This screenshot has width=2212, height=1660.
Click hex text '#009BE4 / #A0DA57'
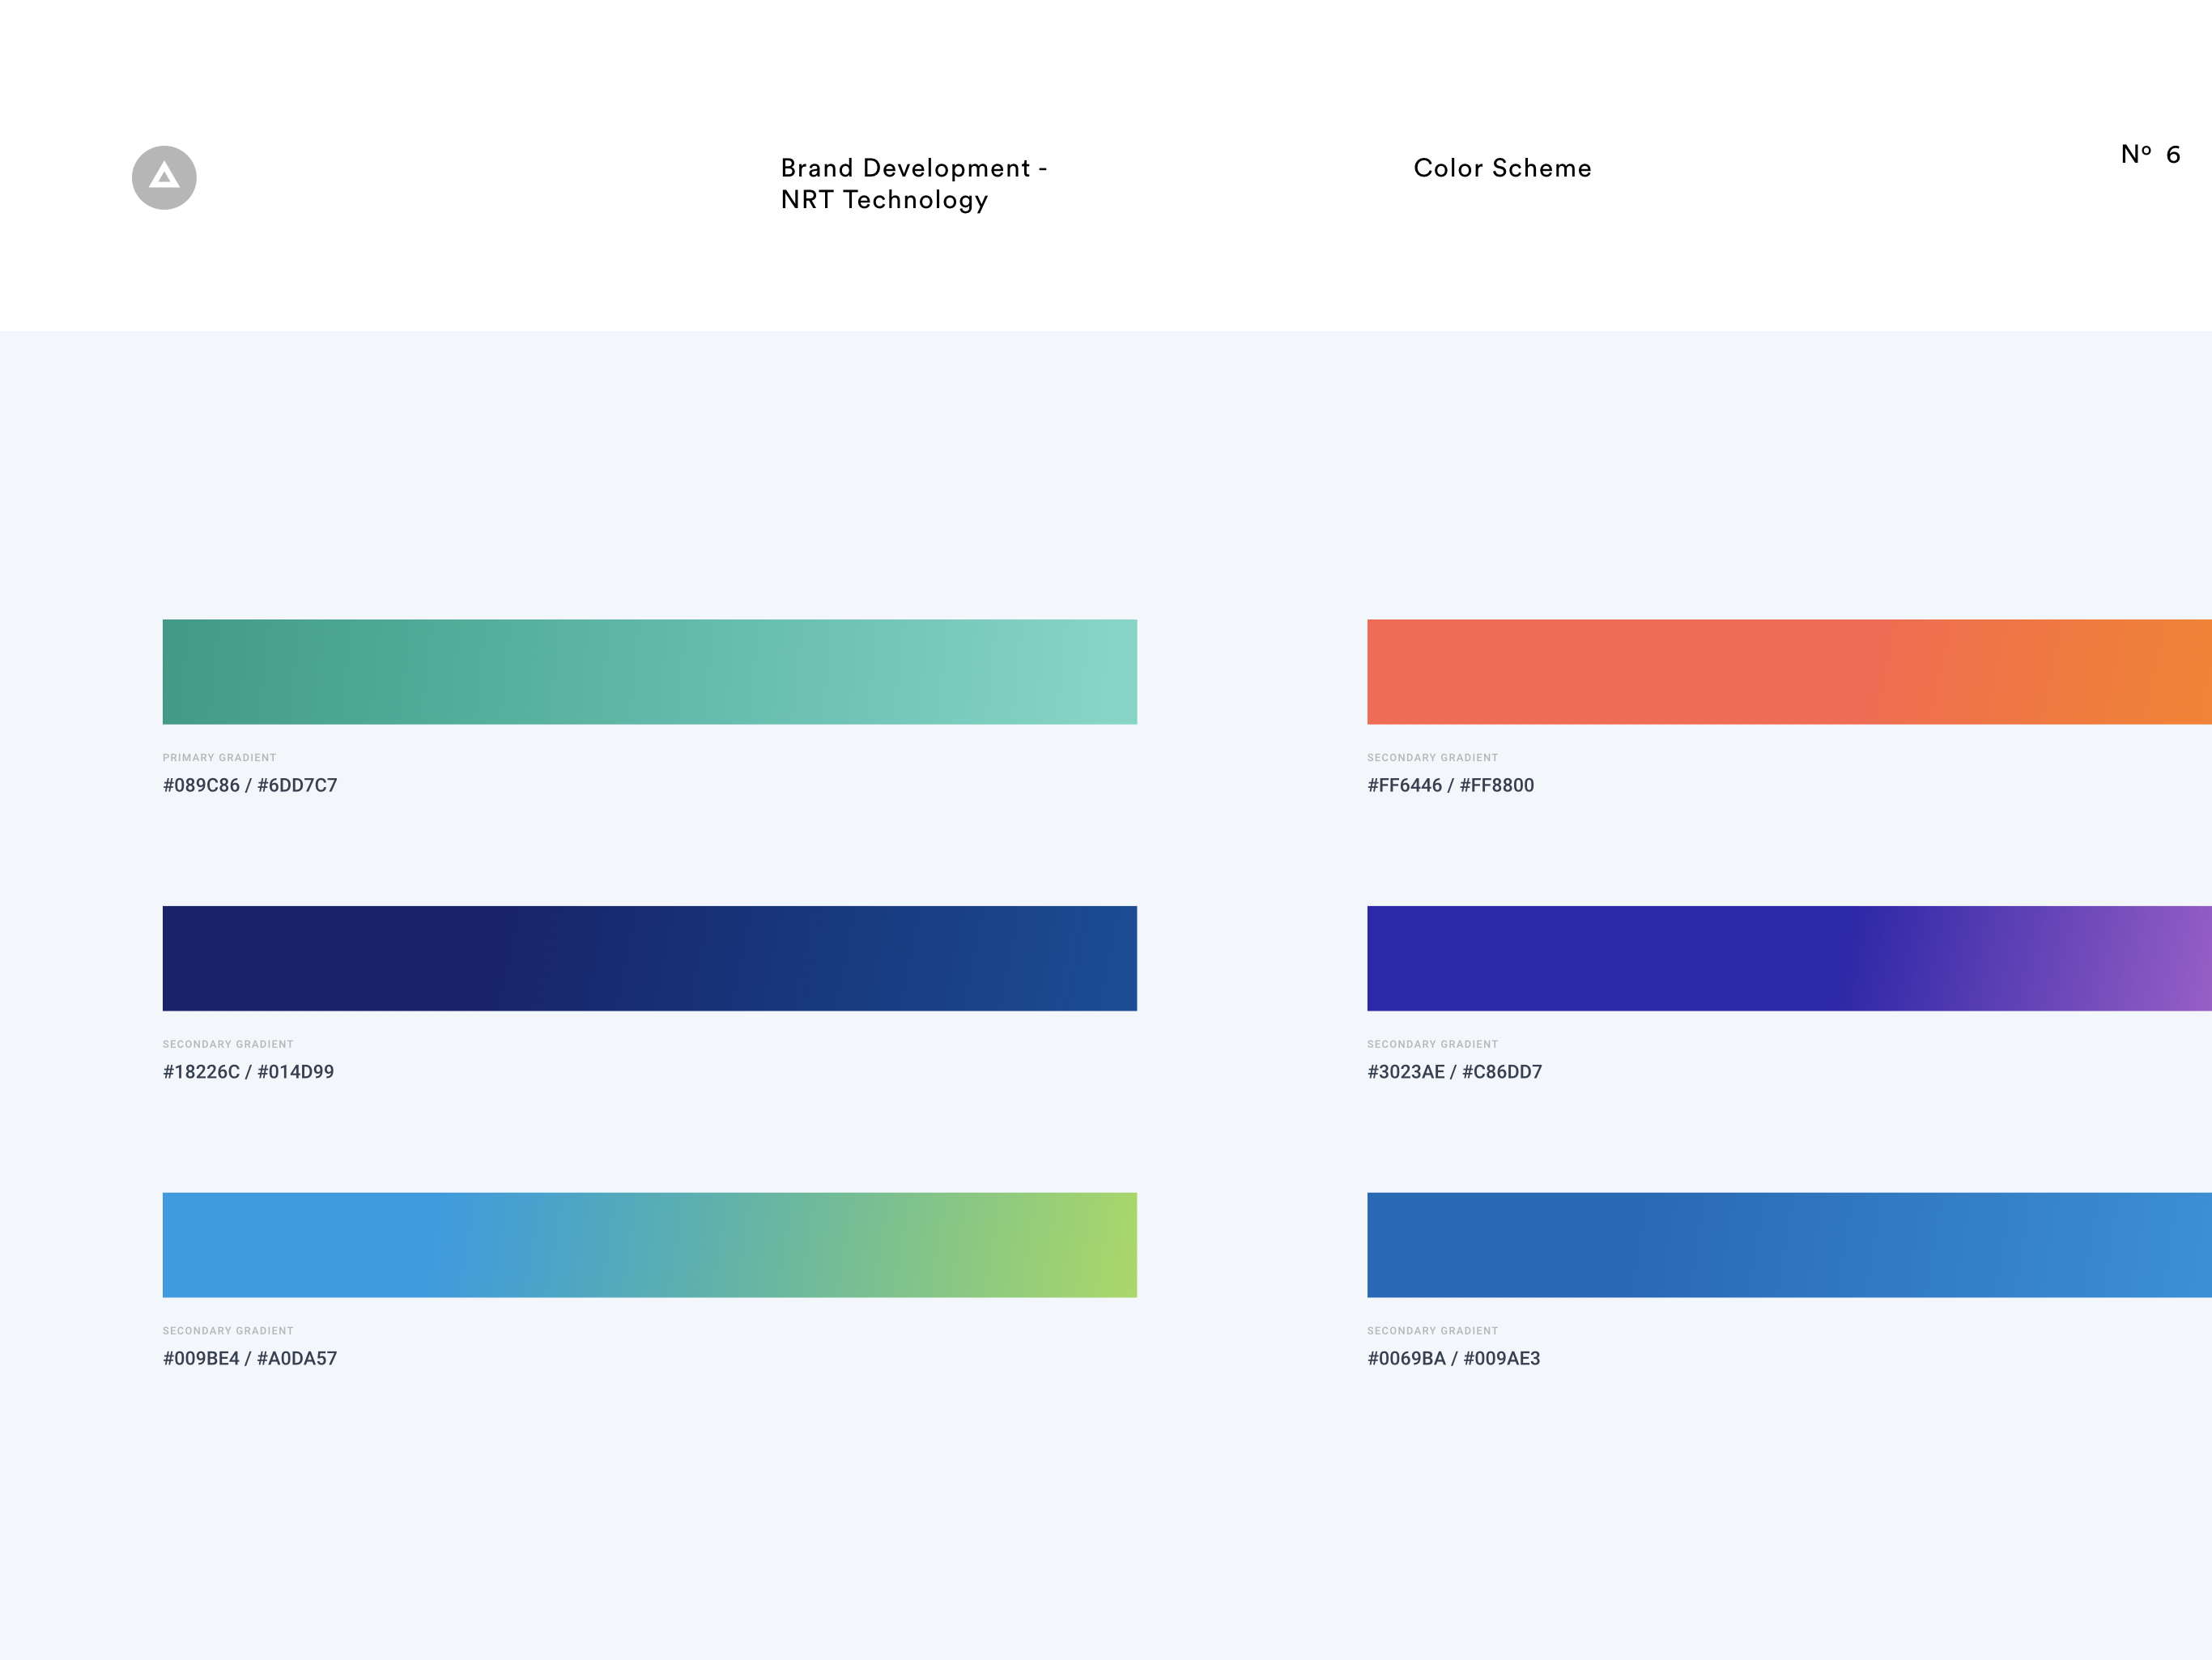coord(250,1358)
